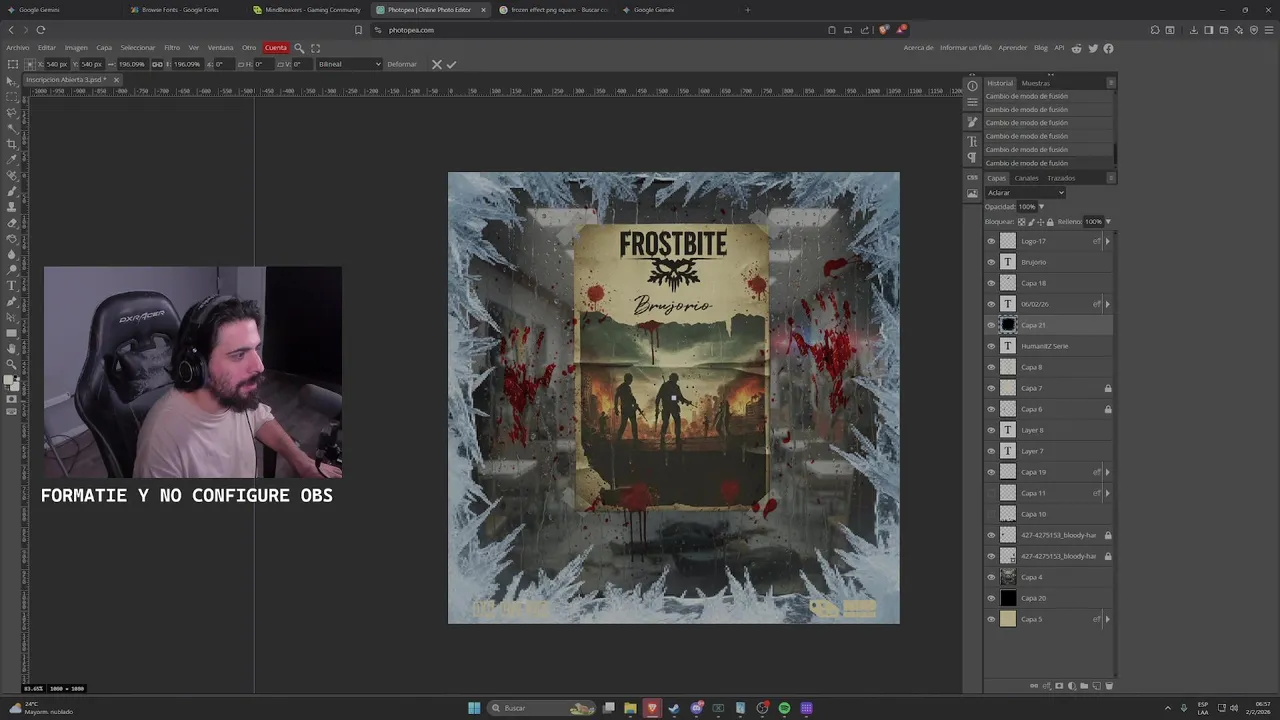1280x720 pixels.
Task: Select the Clone Stamp tool
Action: click(12, 207)
